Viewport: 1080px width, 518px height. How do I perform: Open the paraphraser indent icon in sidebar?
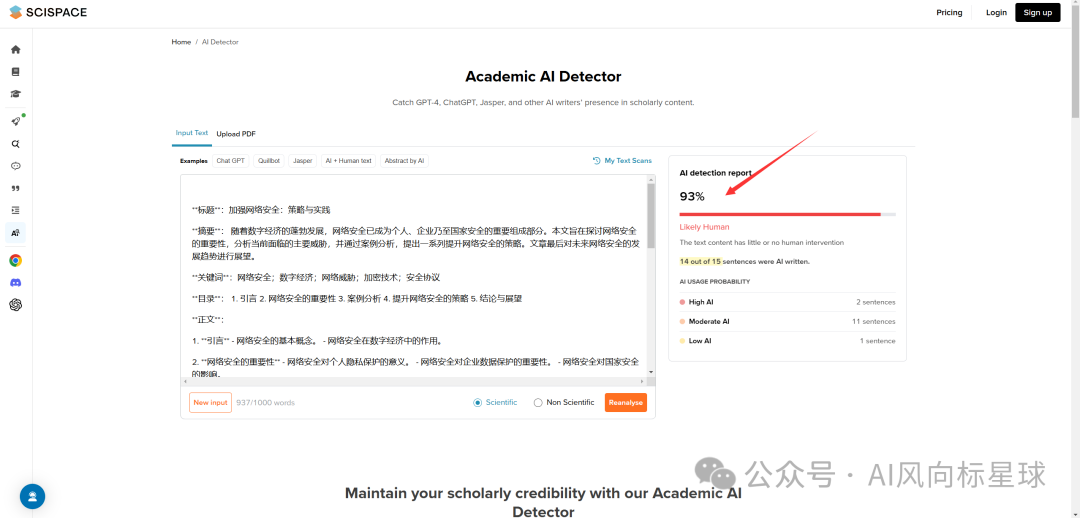pyautogui.click(x=15, y=210)
